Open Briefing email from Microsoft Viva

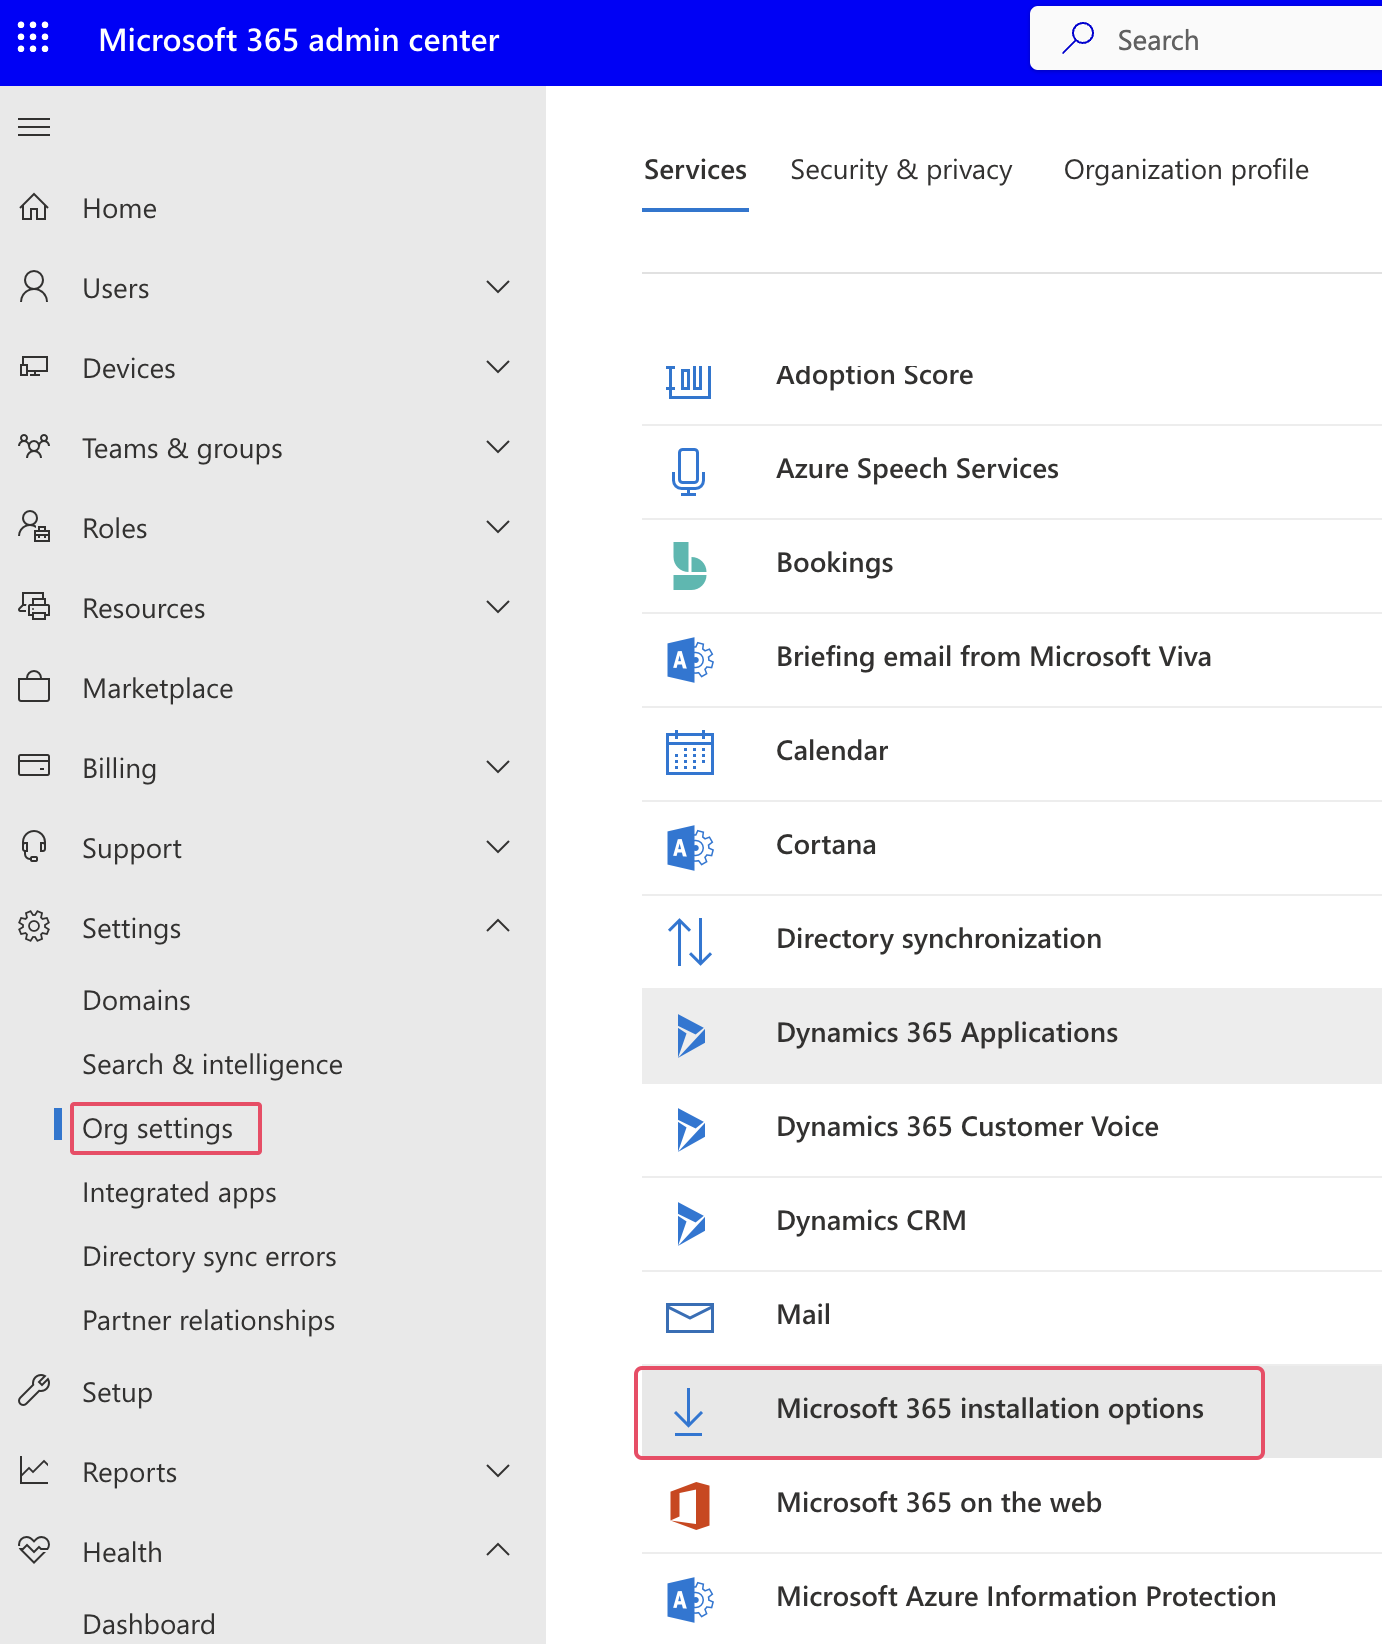tap(1012, 660)
